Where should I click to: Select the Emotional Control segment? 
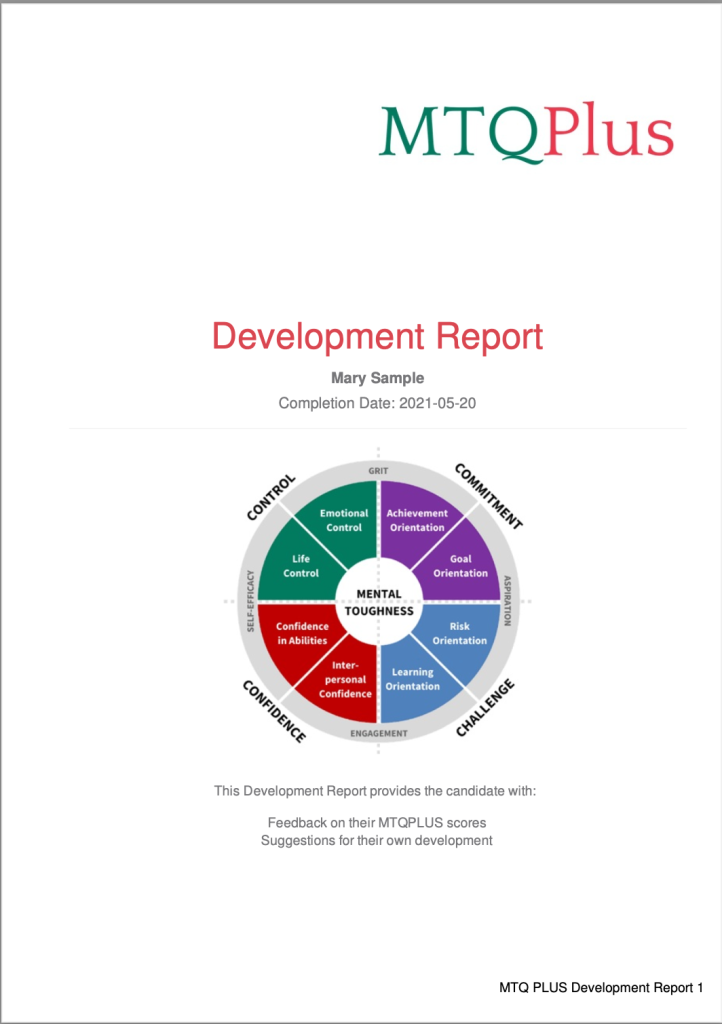click(343, 520)
